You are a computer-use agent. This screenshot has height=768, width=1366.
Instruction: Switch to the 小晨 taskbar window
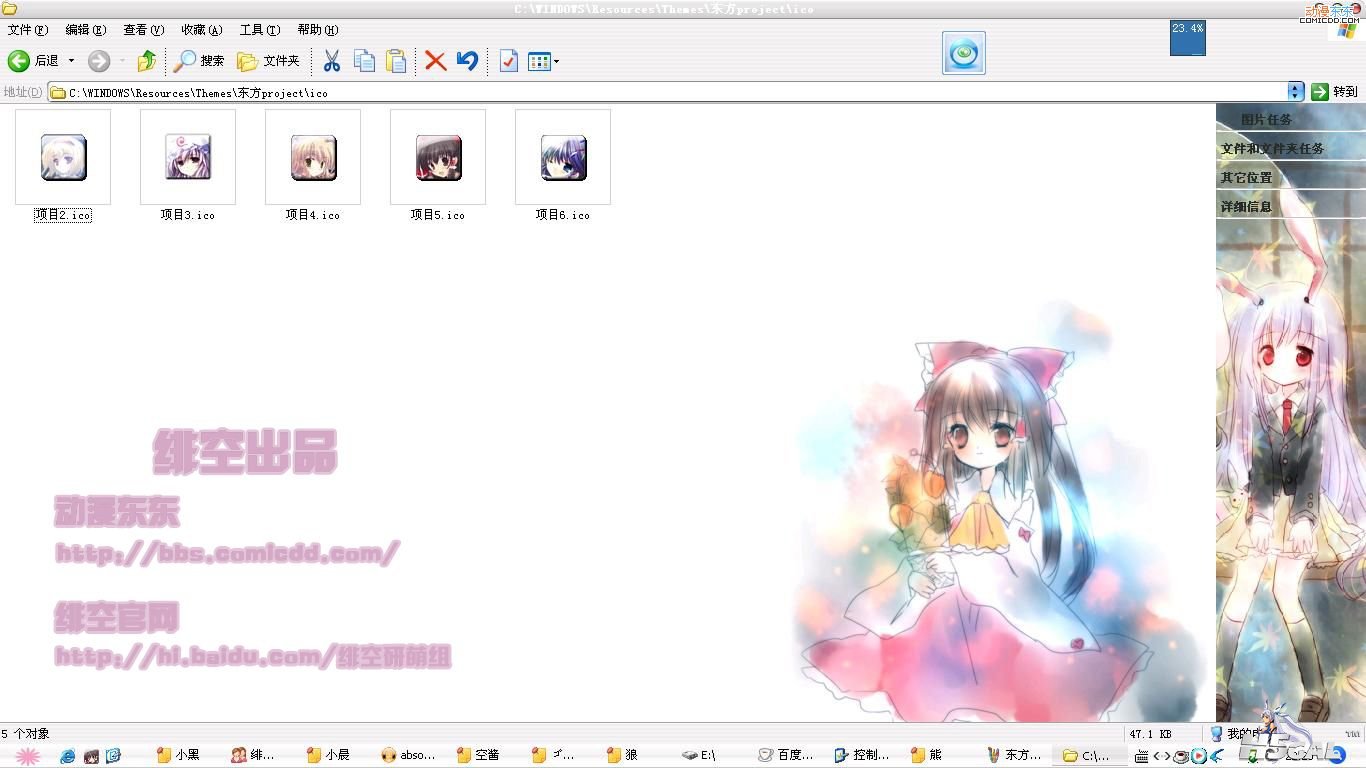(338, 755)
